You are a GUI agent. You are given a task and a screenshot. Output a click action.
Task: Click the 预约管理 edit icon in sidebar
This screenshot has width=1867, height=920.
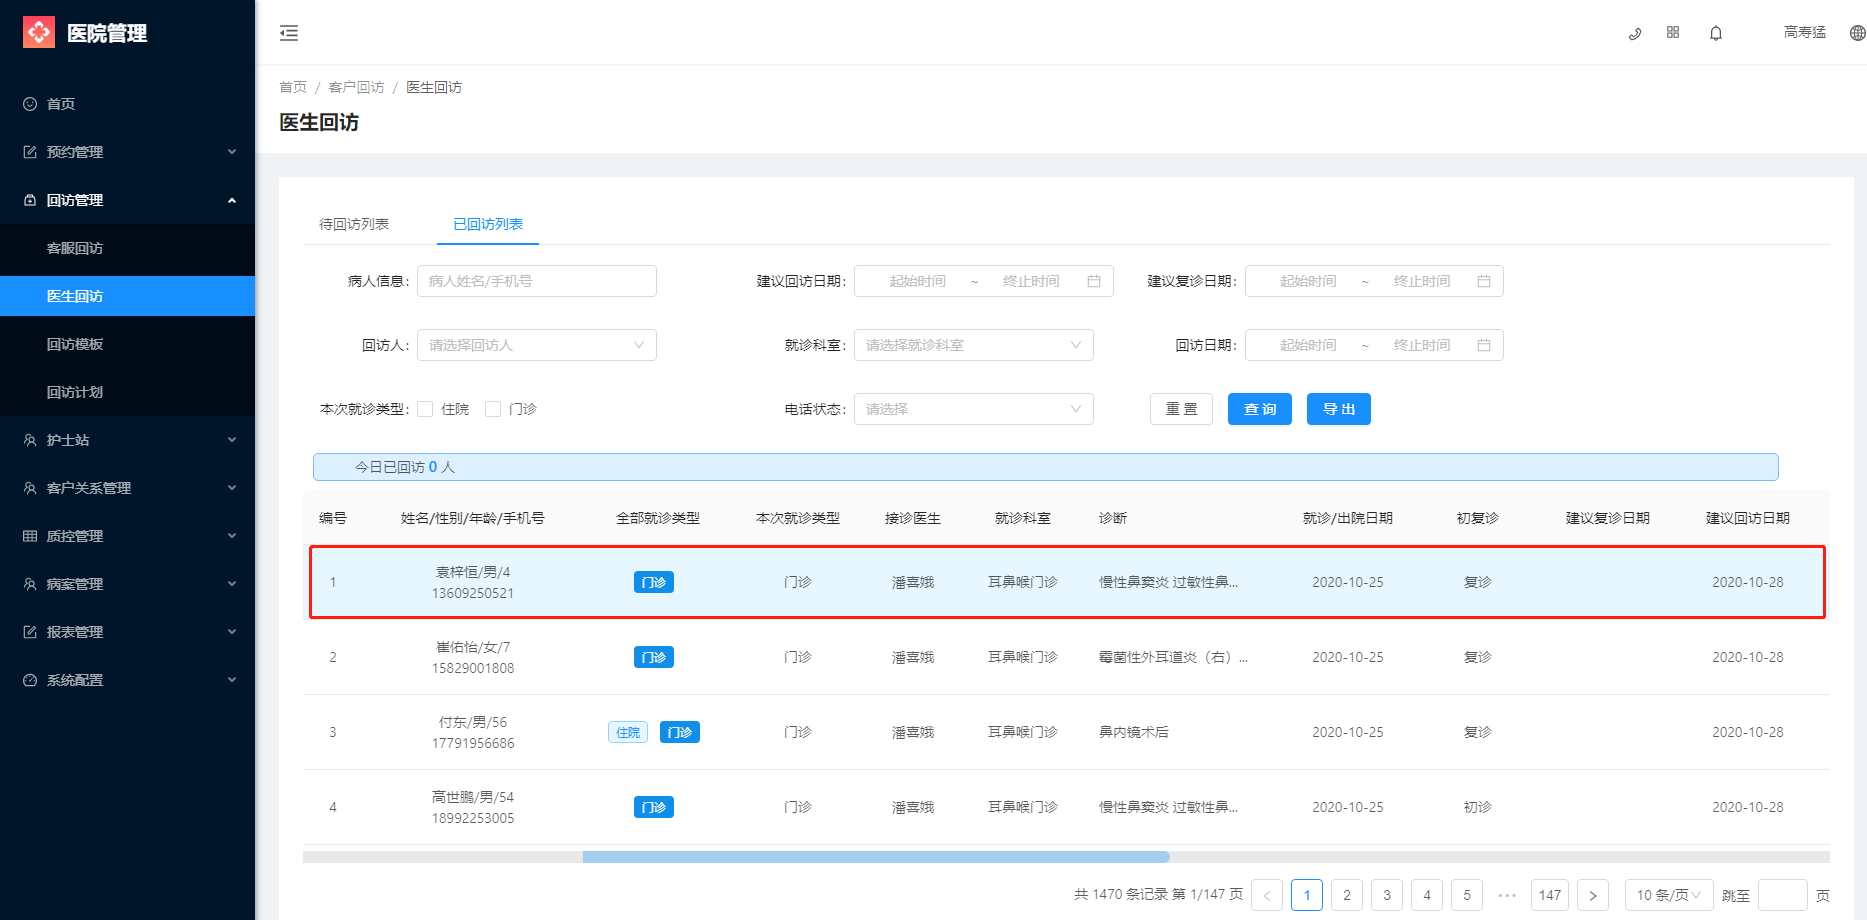point(30,152)
